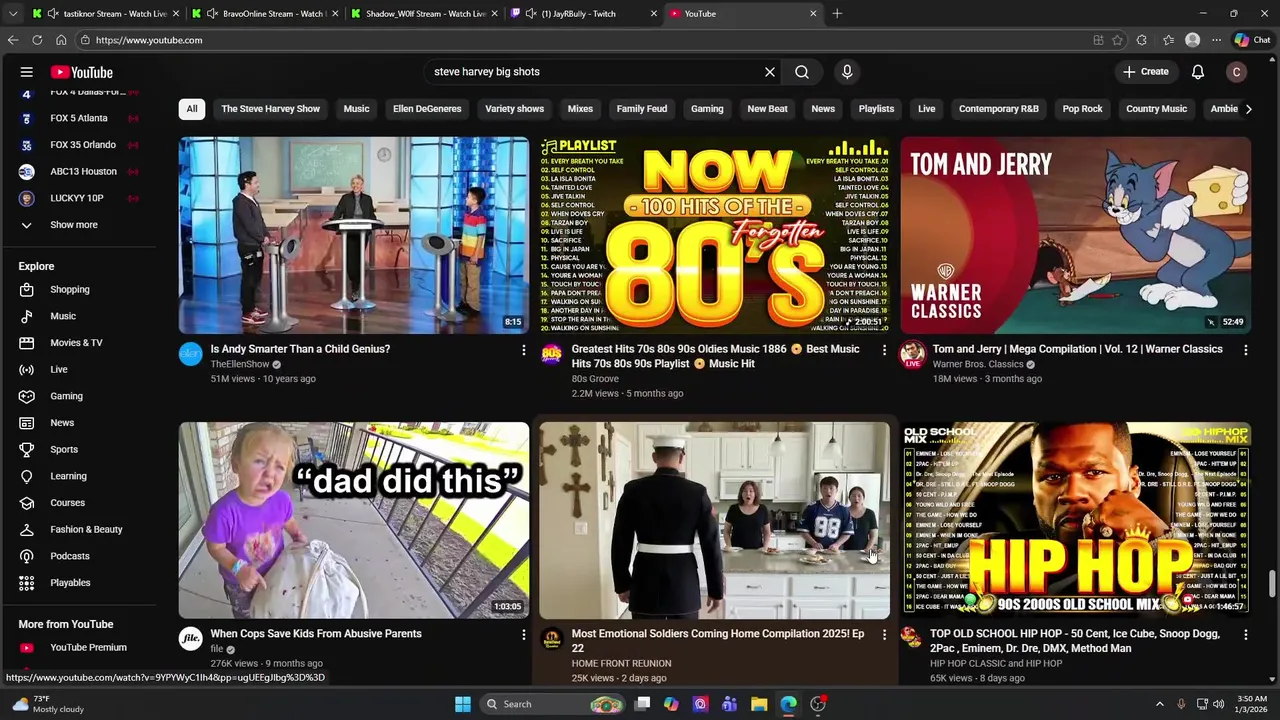Image resolution: width=1280 pixels, height=720 pixels.
Task: Open the 80s Groove channel link
Action: pyautogui.click(x=595, y=379)
